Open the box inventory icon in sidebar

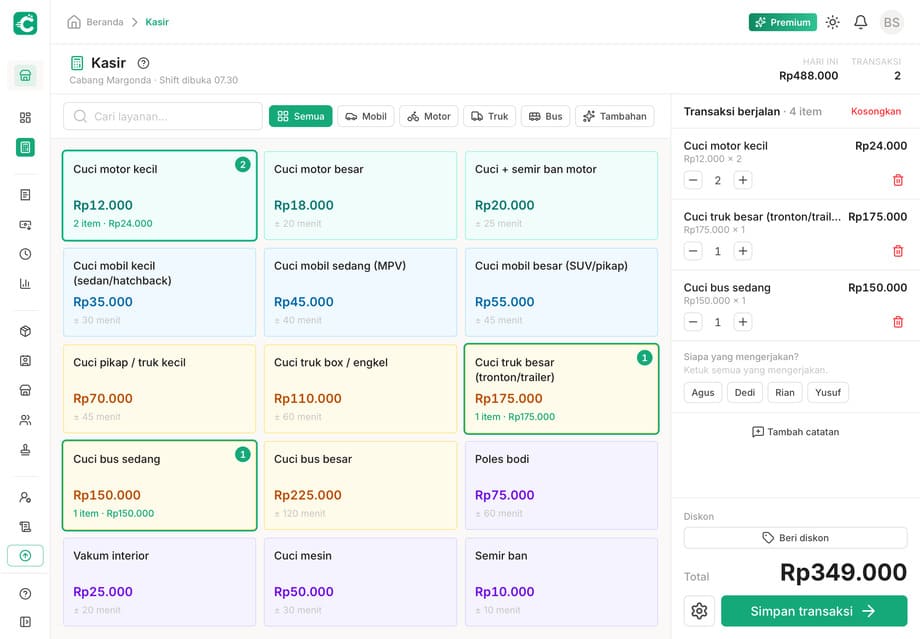click(25, 331)
